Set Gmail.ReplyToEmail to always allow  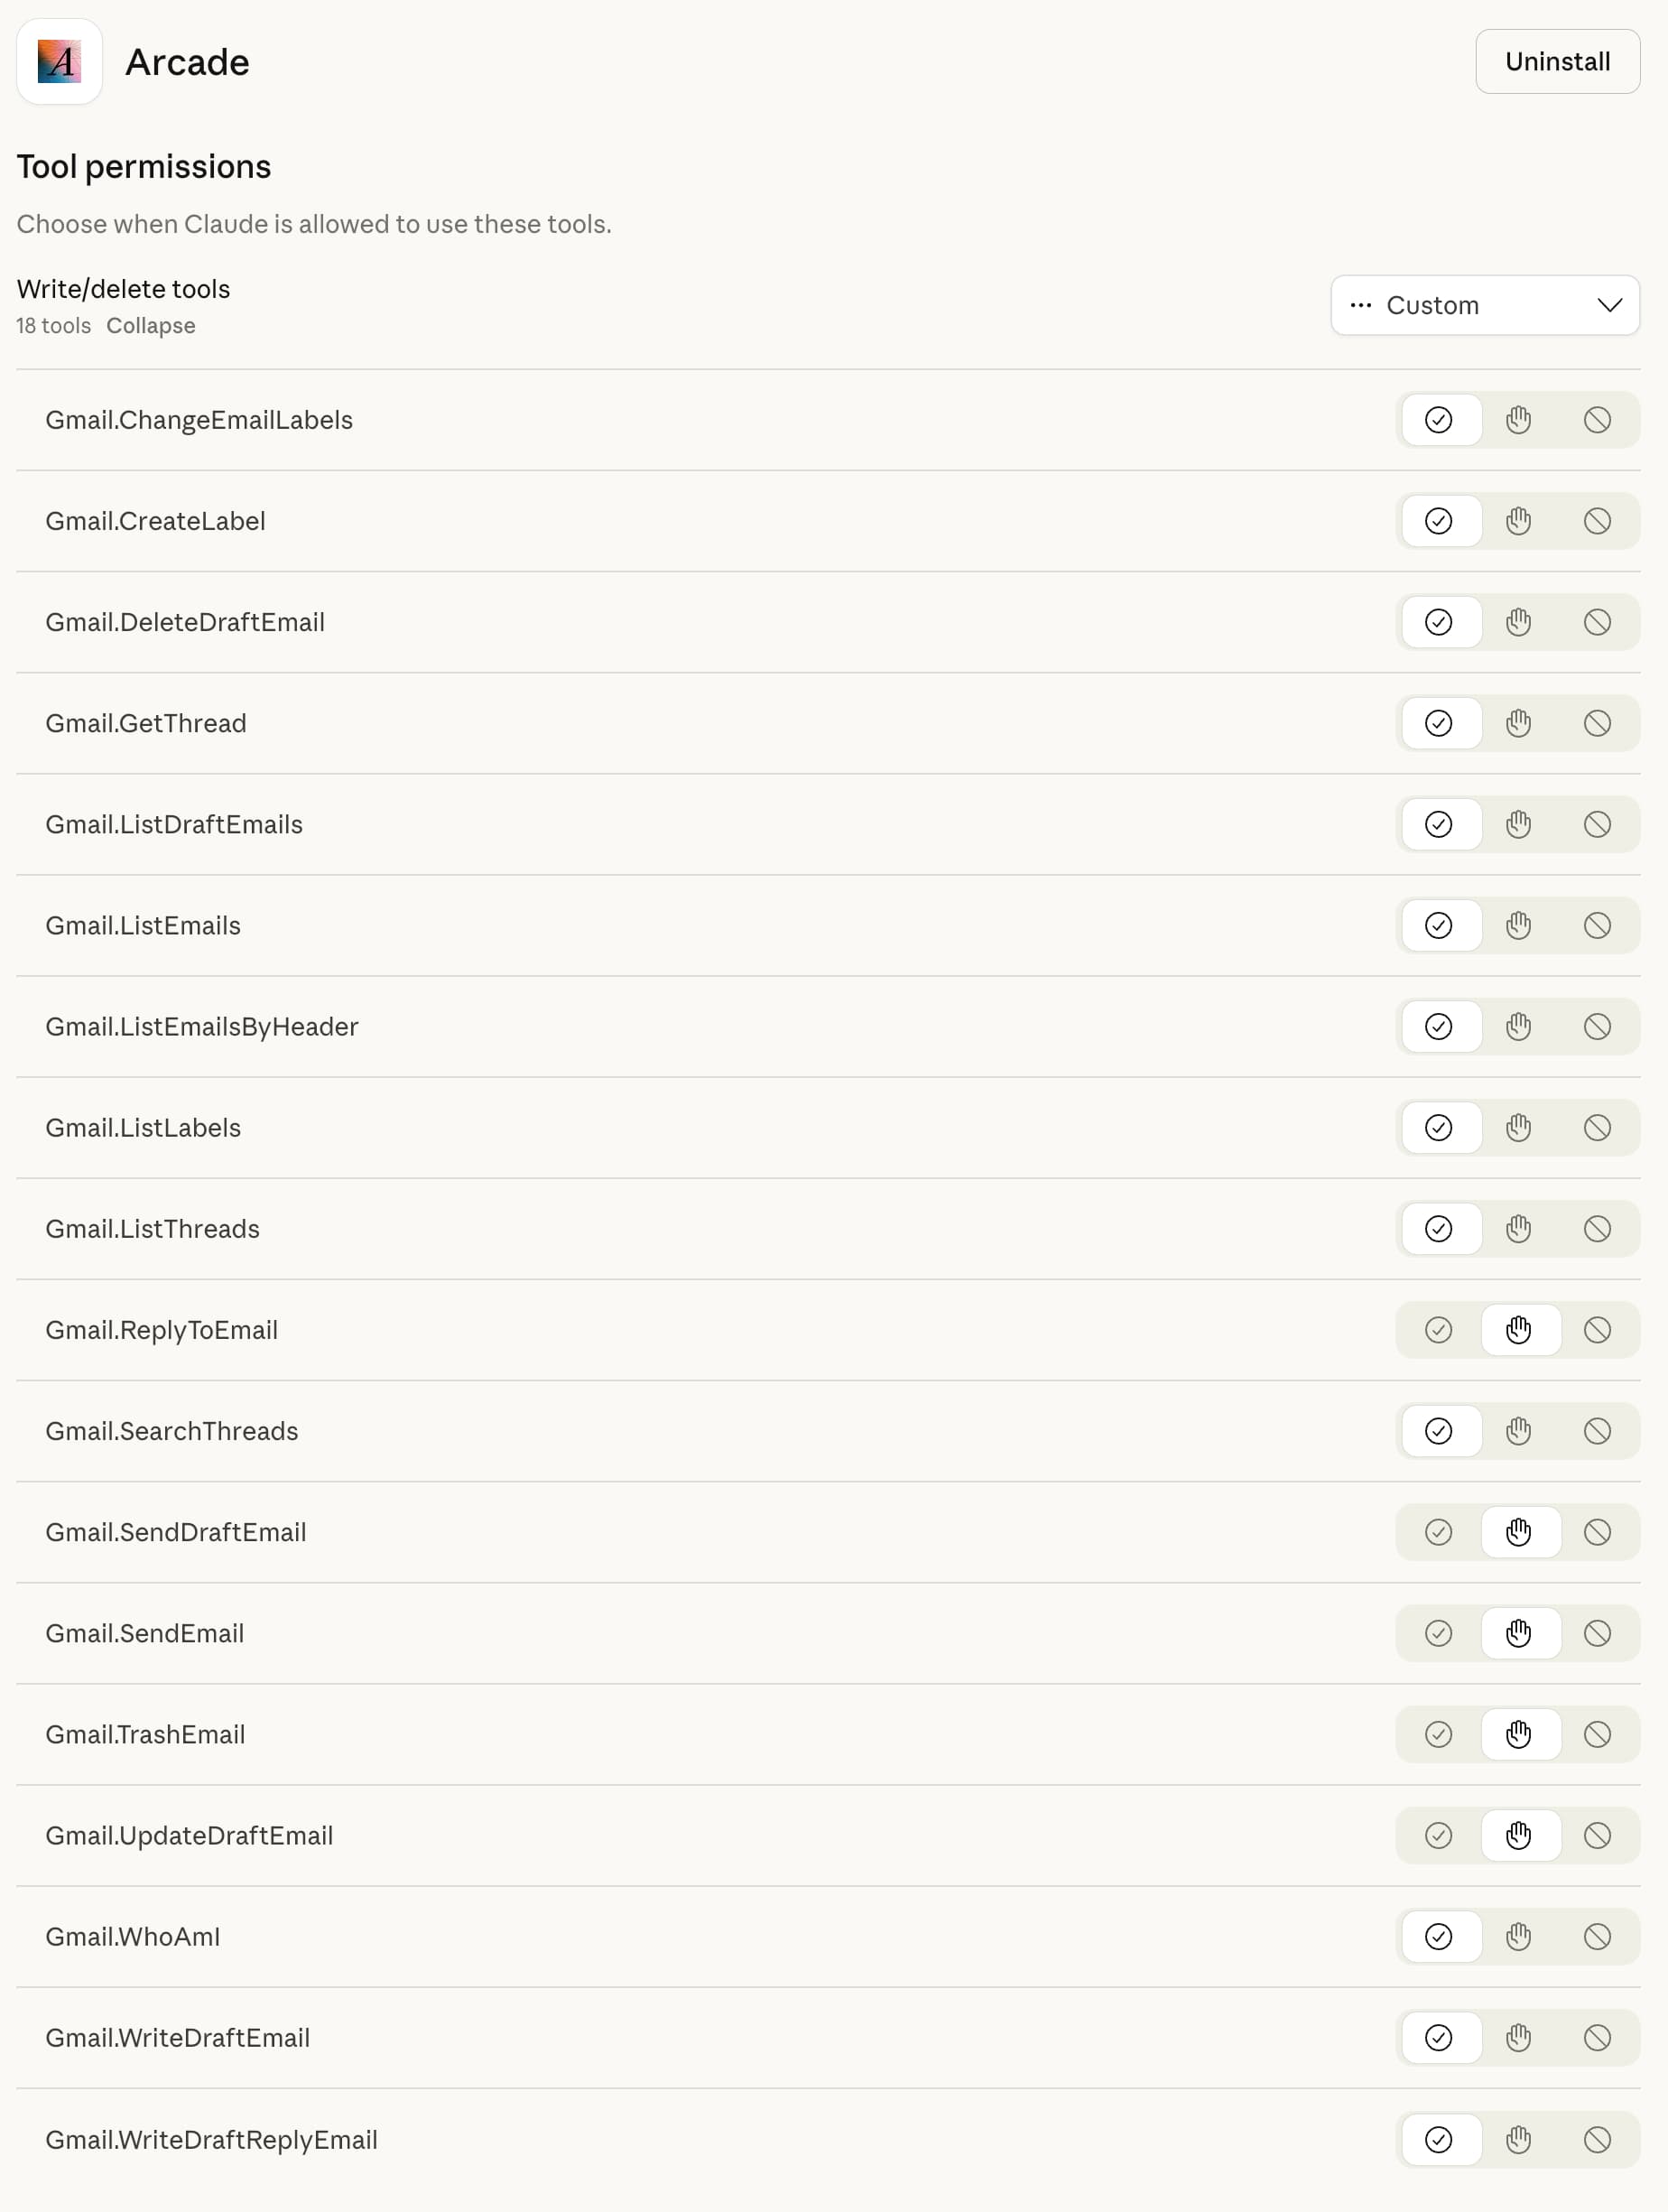point(1440,1330)
